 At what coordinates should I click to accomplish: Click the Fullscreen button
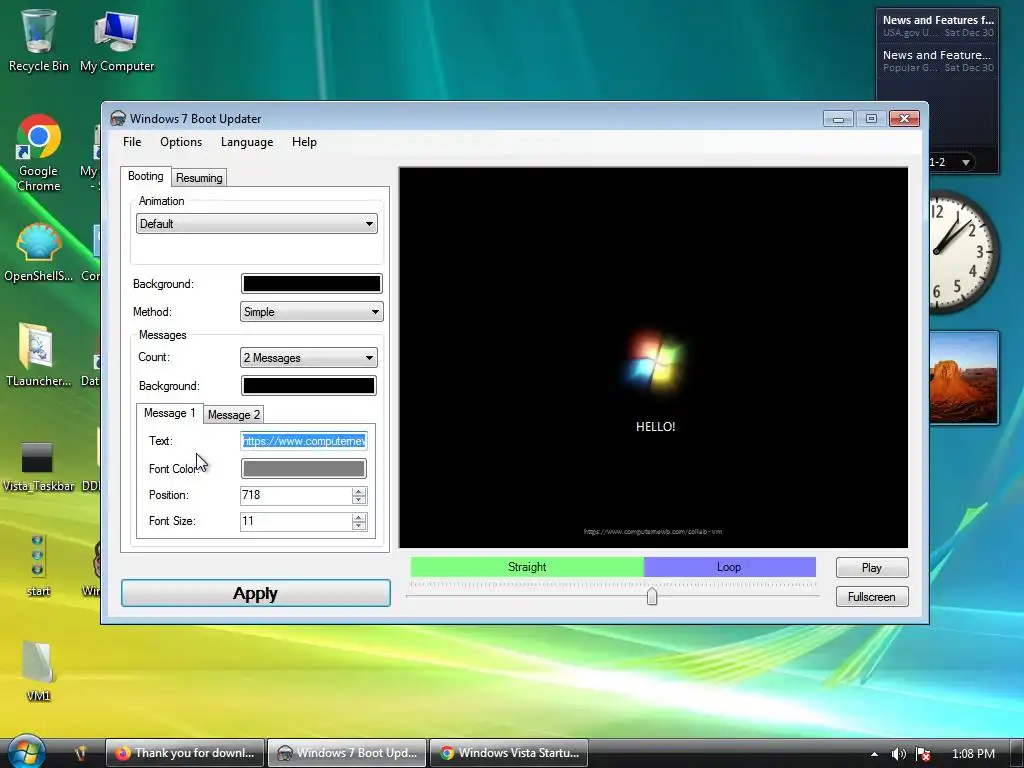[872, 596]
